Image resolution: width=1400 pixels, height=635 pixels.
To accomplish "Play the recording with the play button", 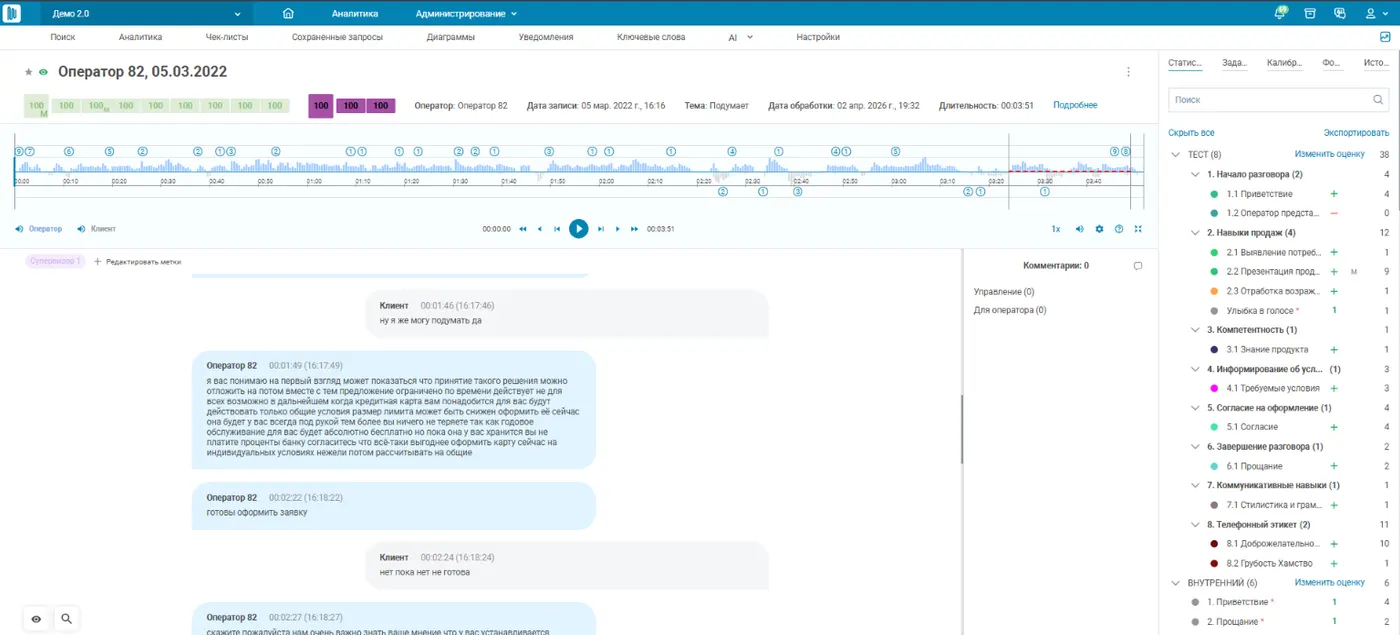I will click(578, 229).
